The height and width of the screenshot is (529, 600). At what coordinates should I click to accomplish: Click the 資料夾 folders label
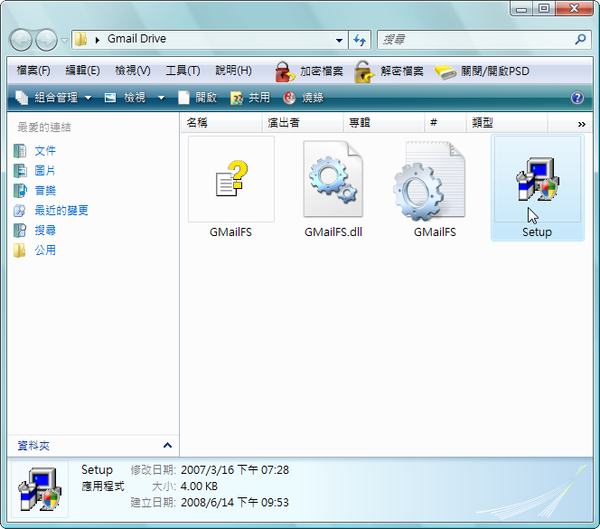click(34, 446)
